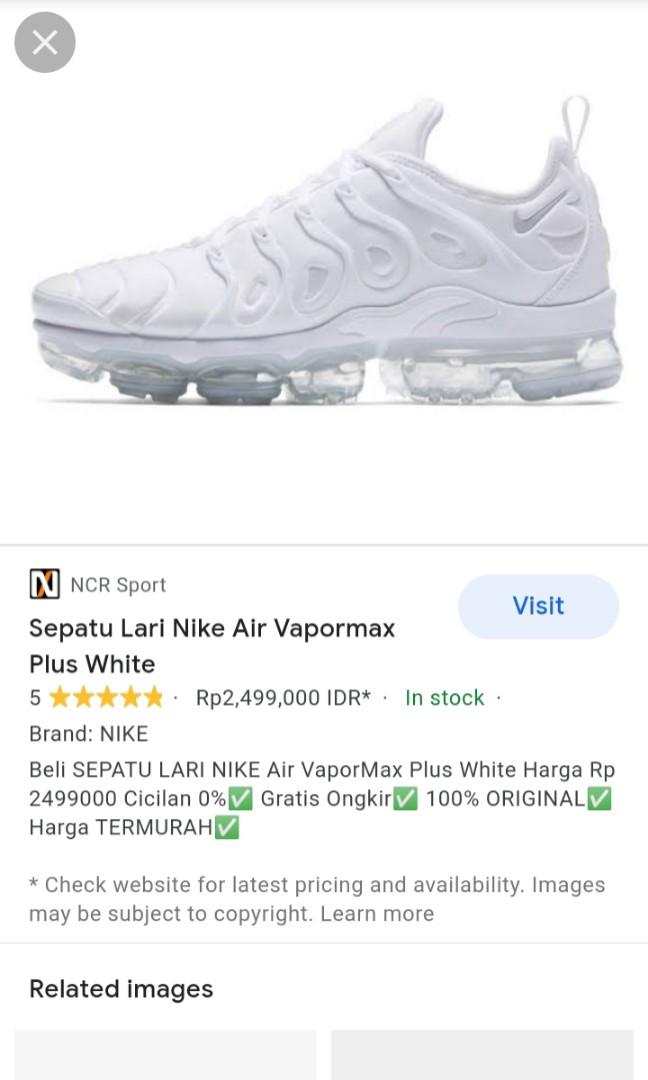Image resolution: width=648 pixels, height=1080 pixels.
Task: Click the rating number 5
Action: [x=35, y=698]
